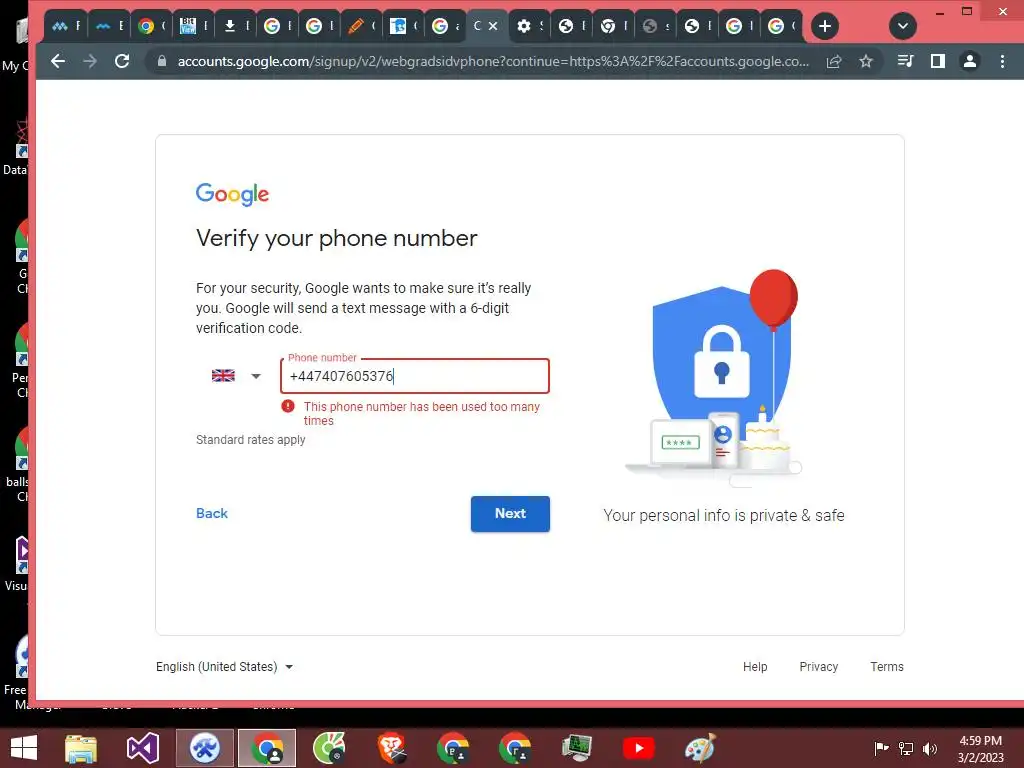Open Chrome's three-dot menu

tap(1002, 61)
